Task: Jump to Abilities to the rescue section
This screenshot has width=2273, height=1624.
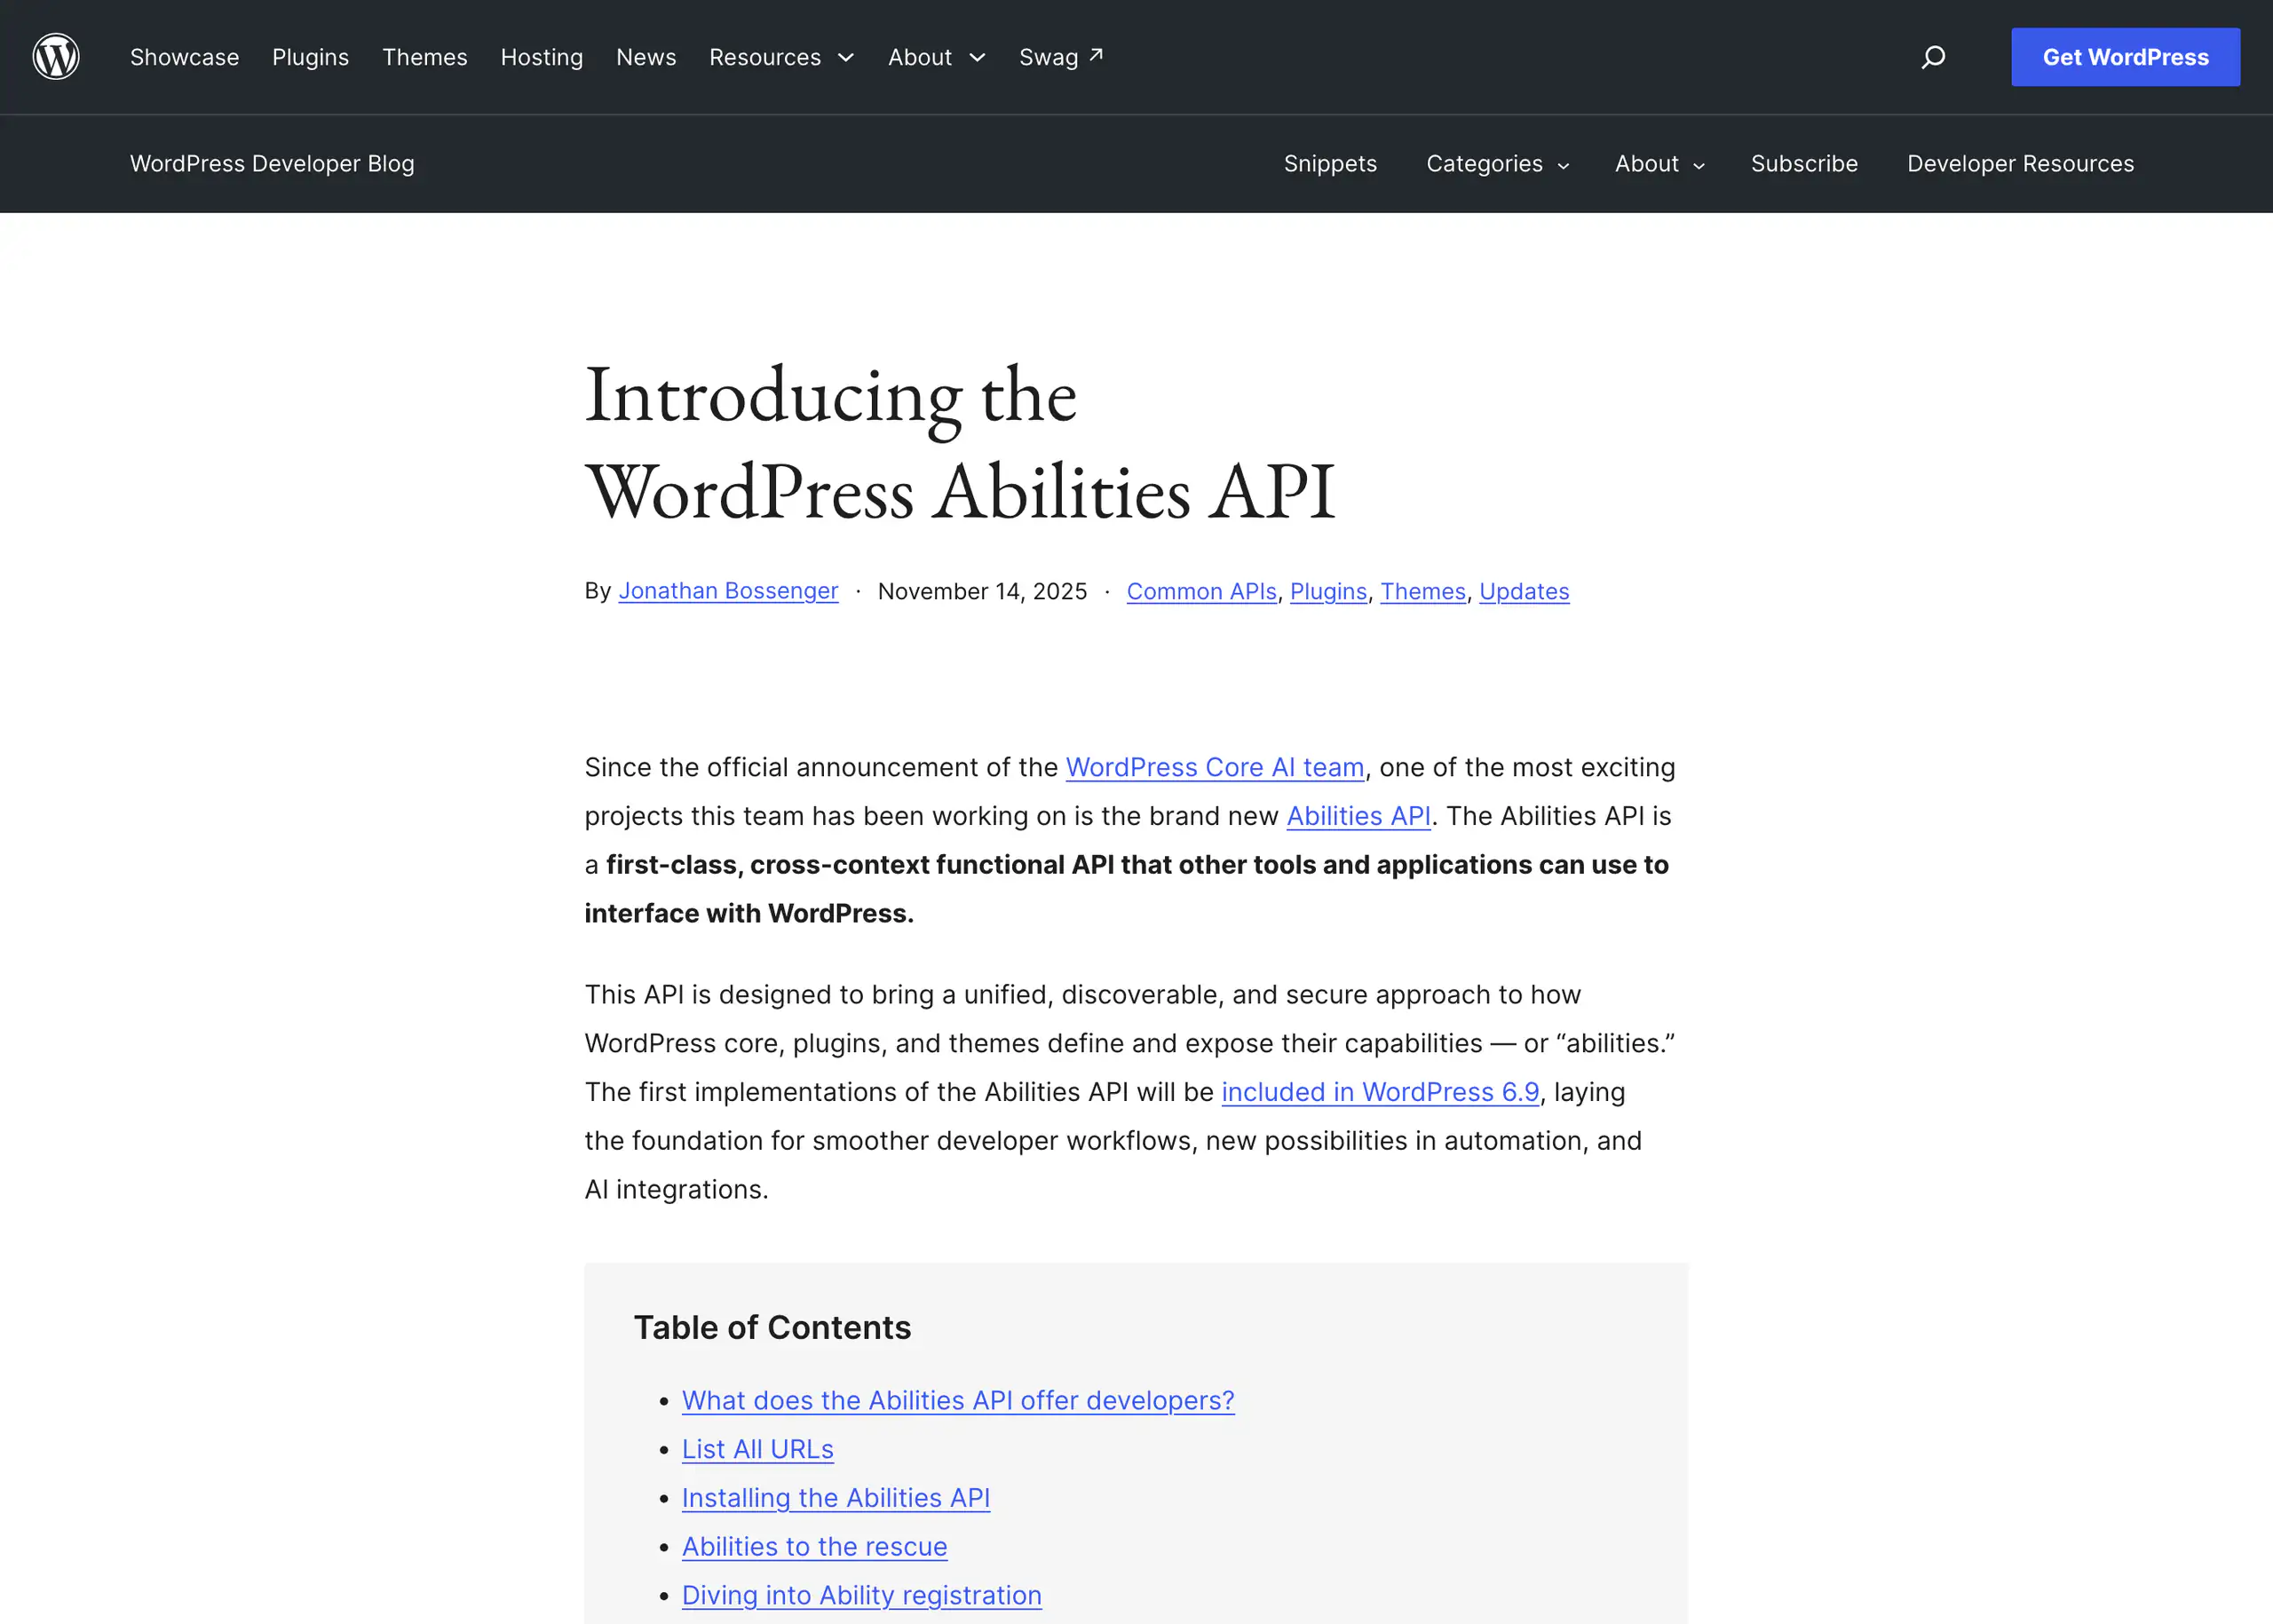Action: click(x=814, y=1546)
